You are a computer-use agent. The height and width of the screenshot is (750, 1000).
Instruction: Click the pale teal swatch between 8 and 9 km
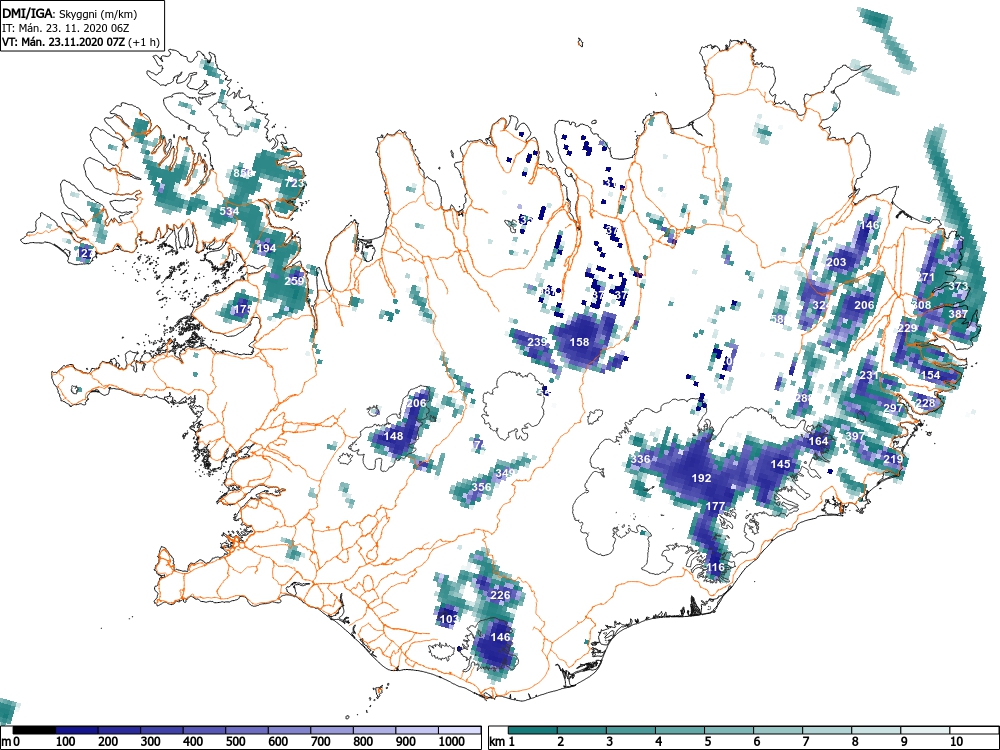click(876, 730)
